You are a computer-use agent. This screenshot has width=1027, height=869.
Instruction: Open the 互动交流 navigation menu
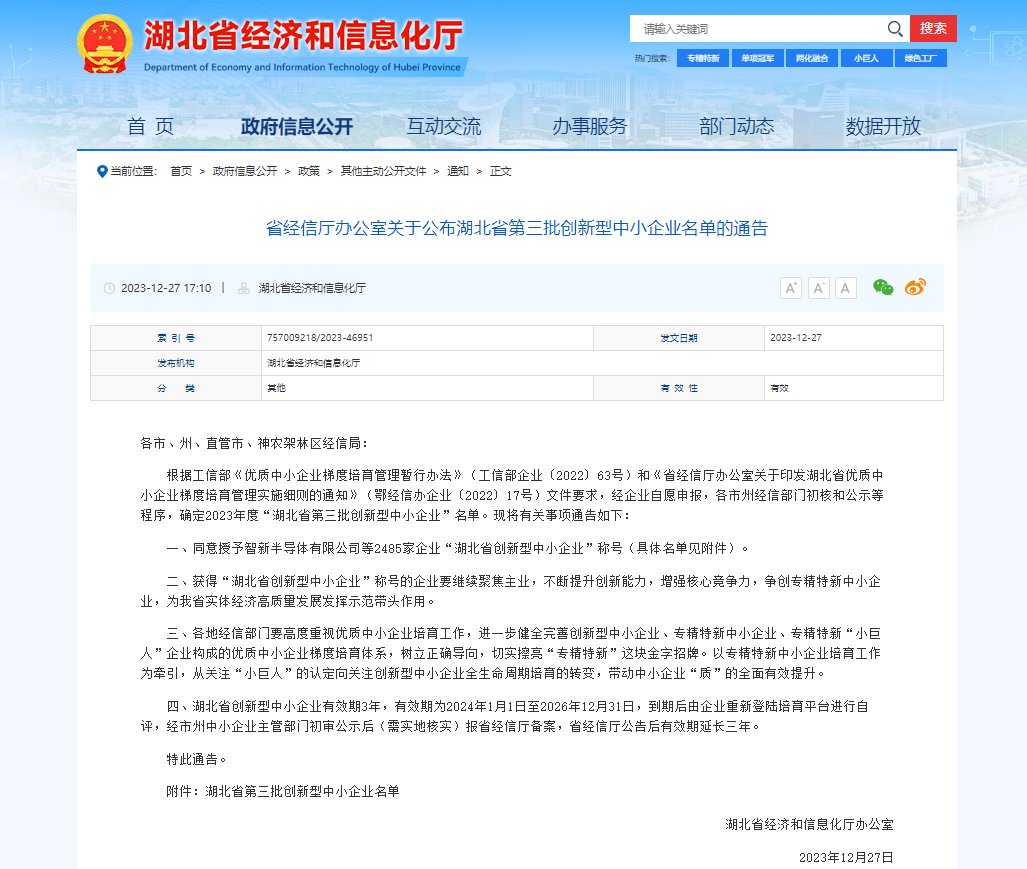443,128
